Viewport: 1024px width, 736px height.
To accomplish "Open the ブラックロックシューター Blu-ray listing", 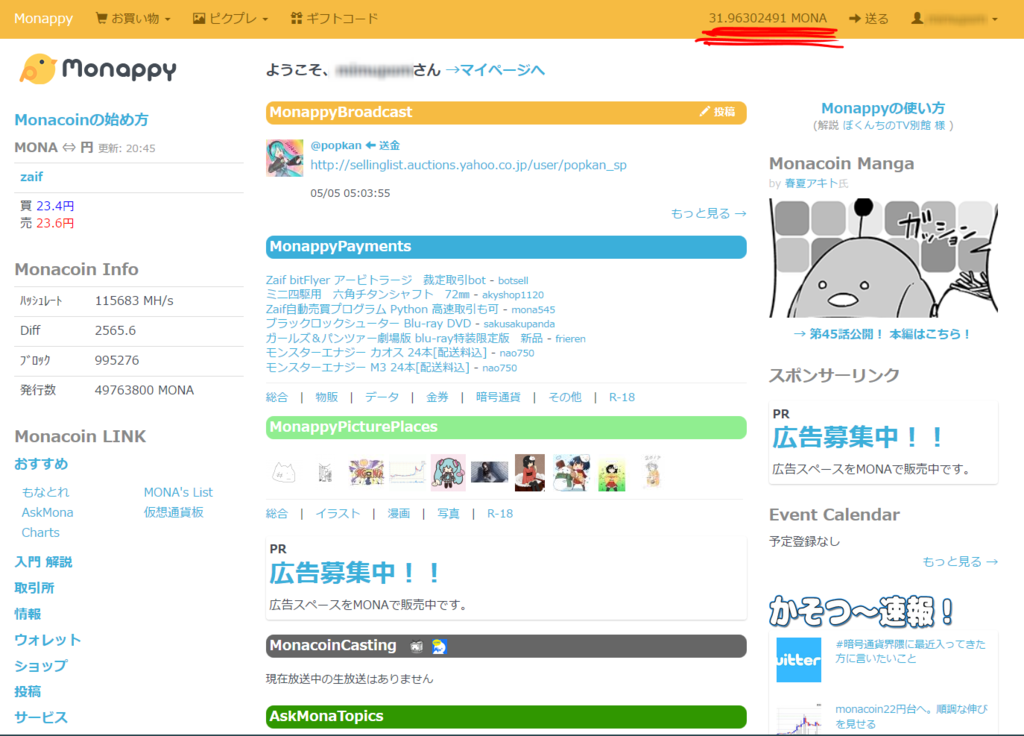I will tap(368, 323).
